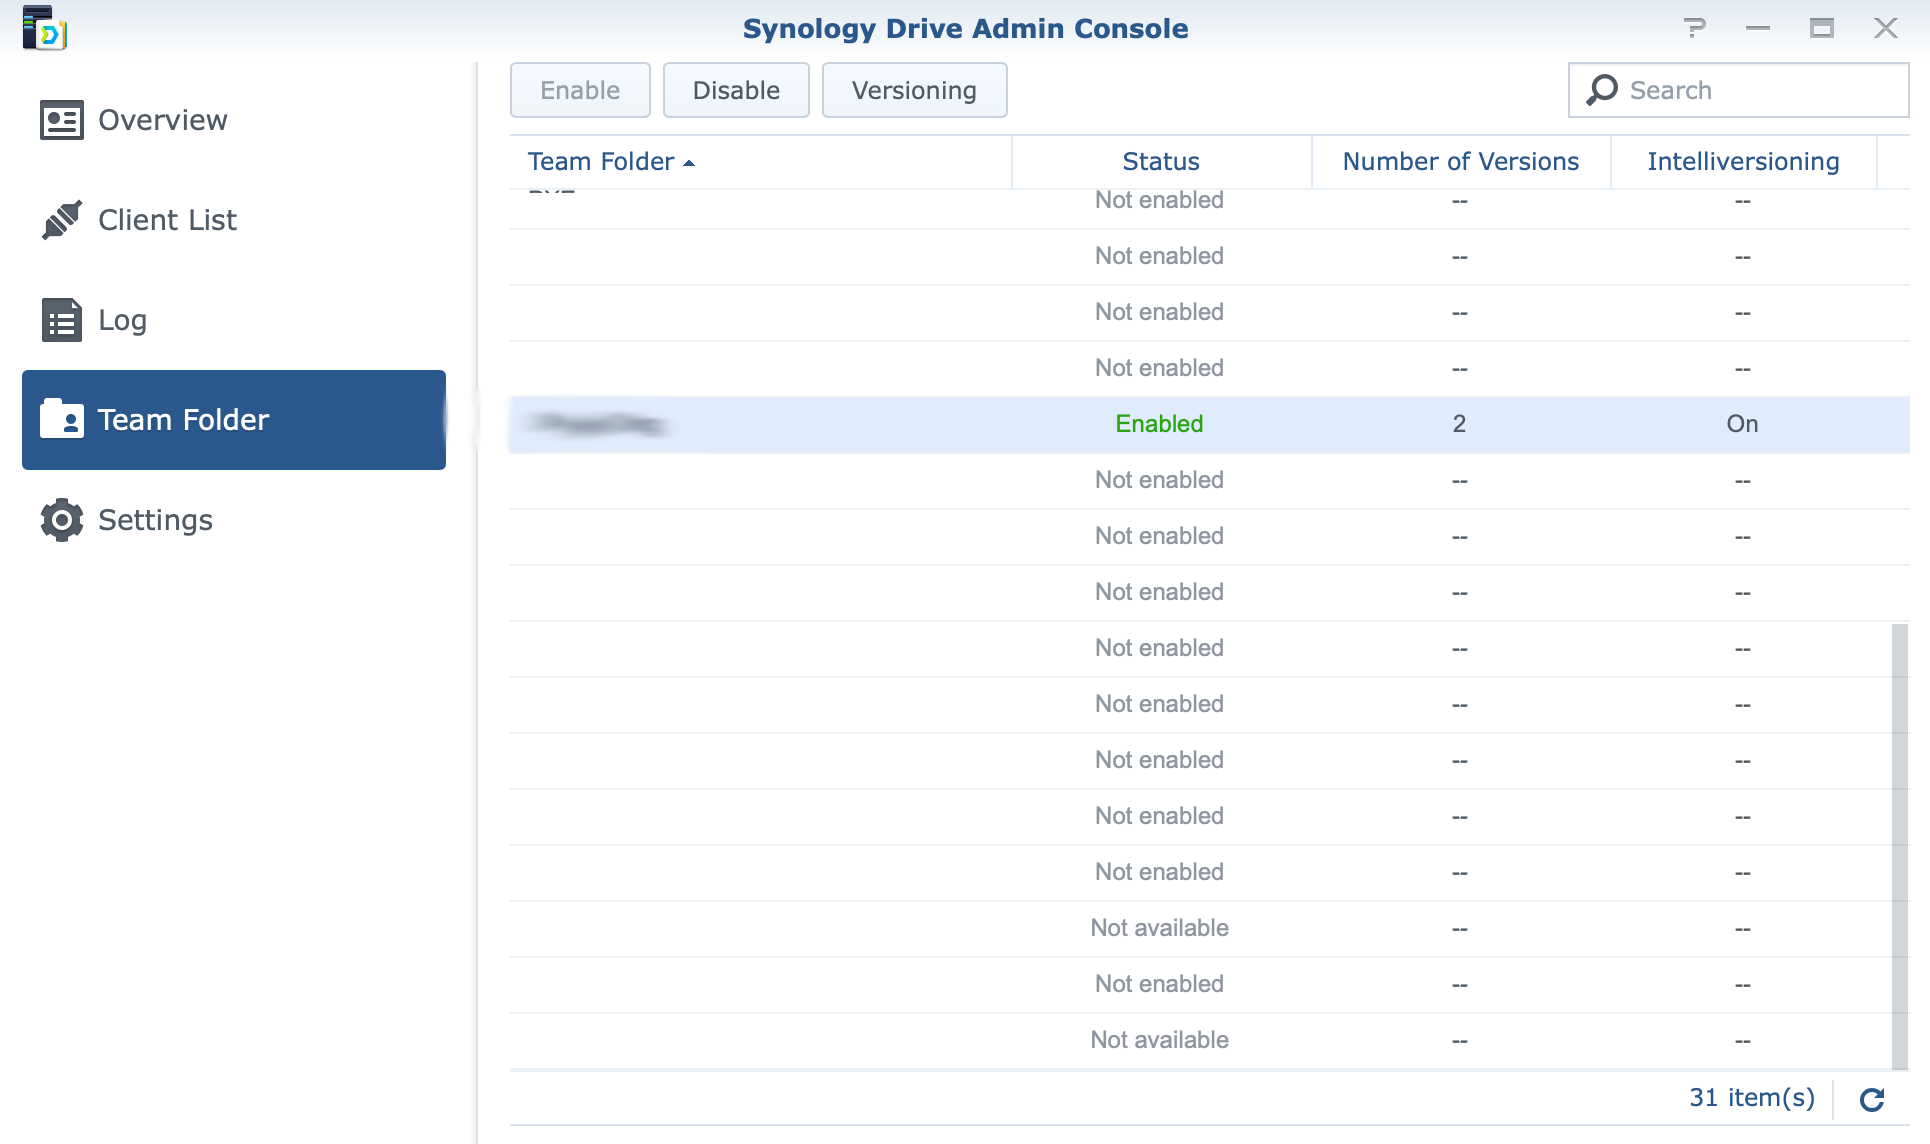This screenshot has width=1930, height=1144.
Task: Switch to the Log section
Action: pyautogui.click(x=122, y=320)
